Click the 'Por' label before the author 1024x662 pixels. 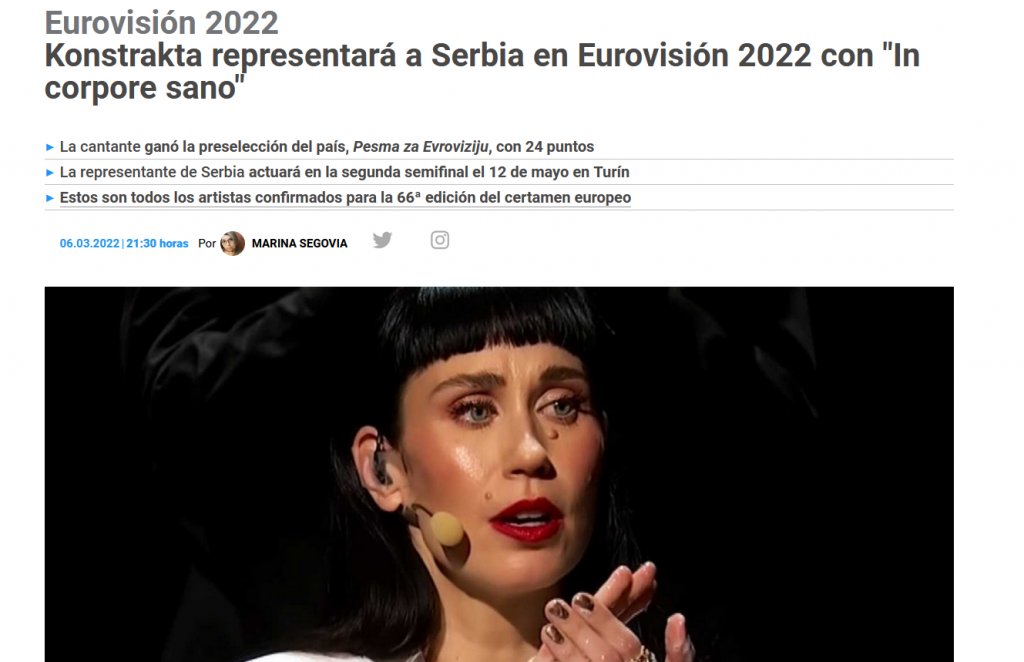207,244
